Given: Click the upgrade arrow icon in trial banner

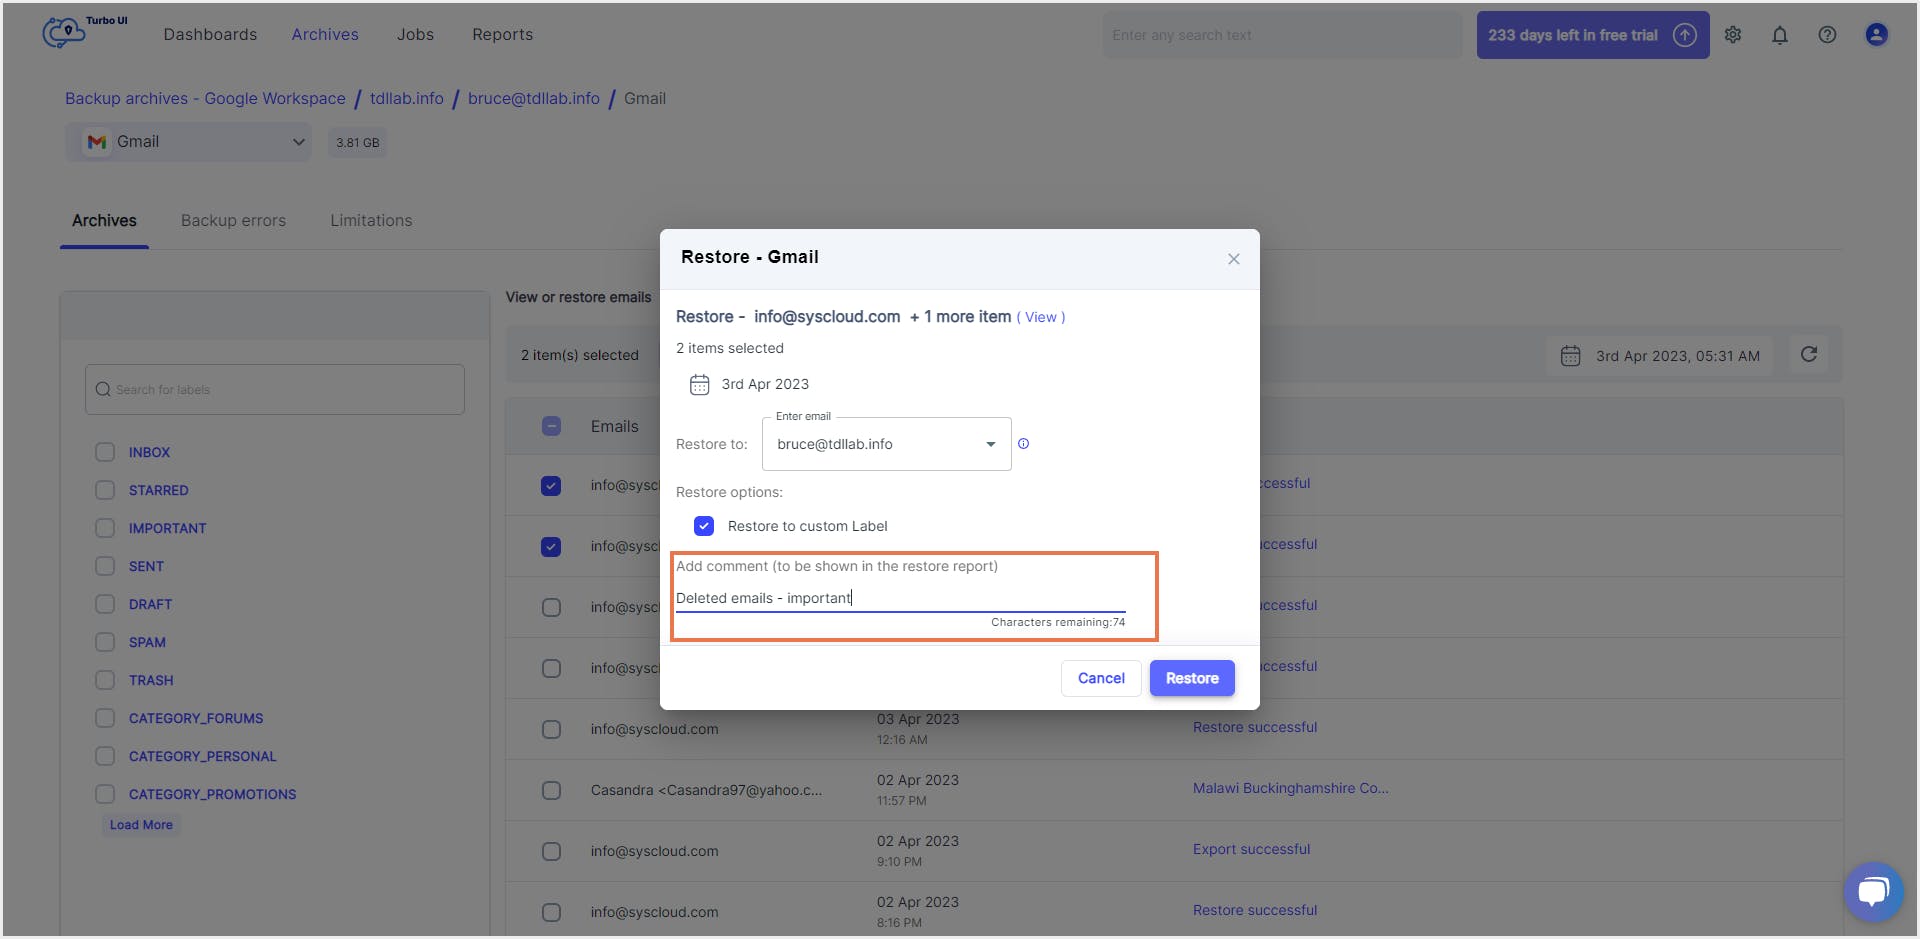Looking at the screenshot, I should point(1685,35).
